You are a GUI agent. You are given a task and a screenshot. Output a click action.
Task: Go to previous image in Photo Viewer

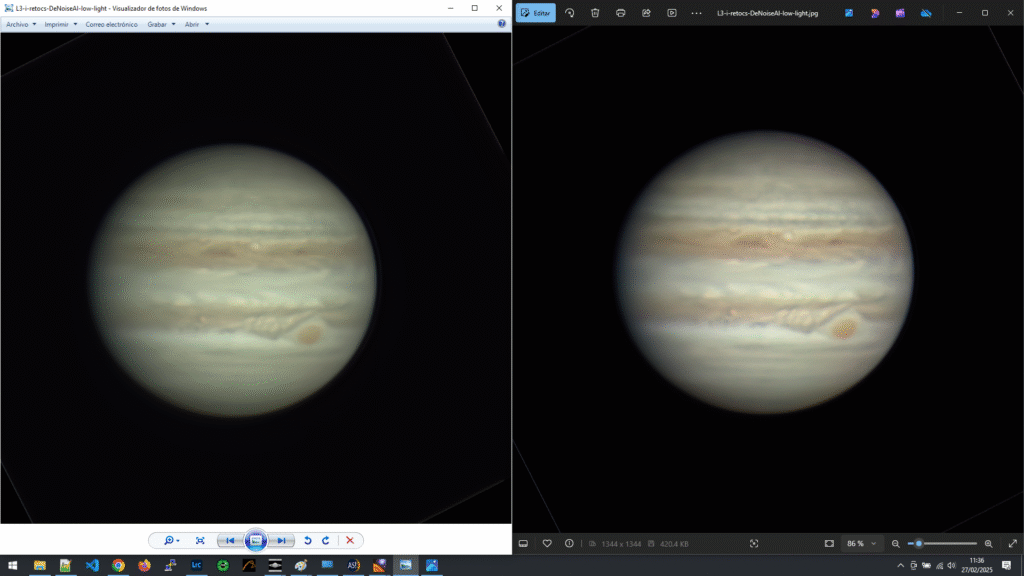coord(230,541)
